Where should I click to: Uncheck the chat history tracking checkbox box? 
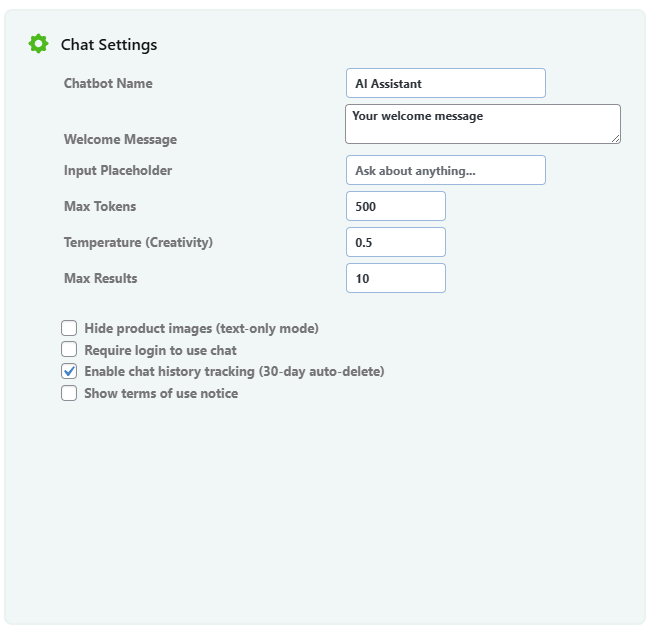[x=69, y=372]
